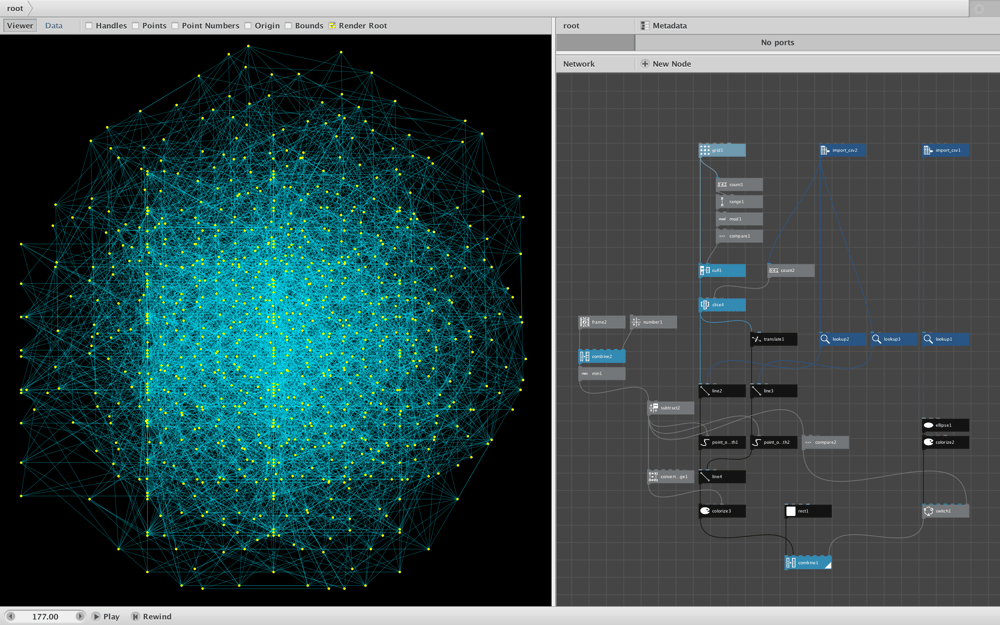Image resolution: width=1000 pixels, height=625 pixels.
Task: Uncheck the Render Root checkbox
Action: [x=332, y=26]
